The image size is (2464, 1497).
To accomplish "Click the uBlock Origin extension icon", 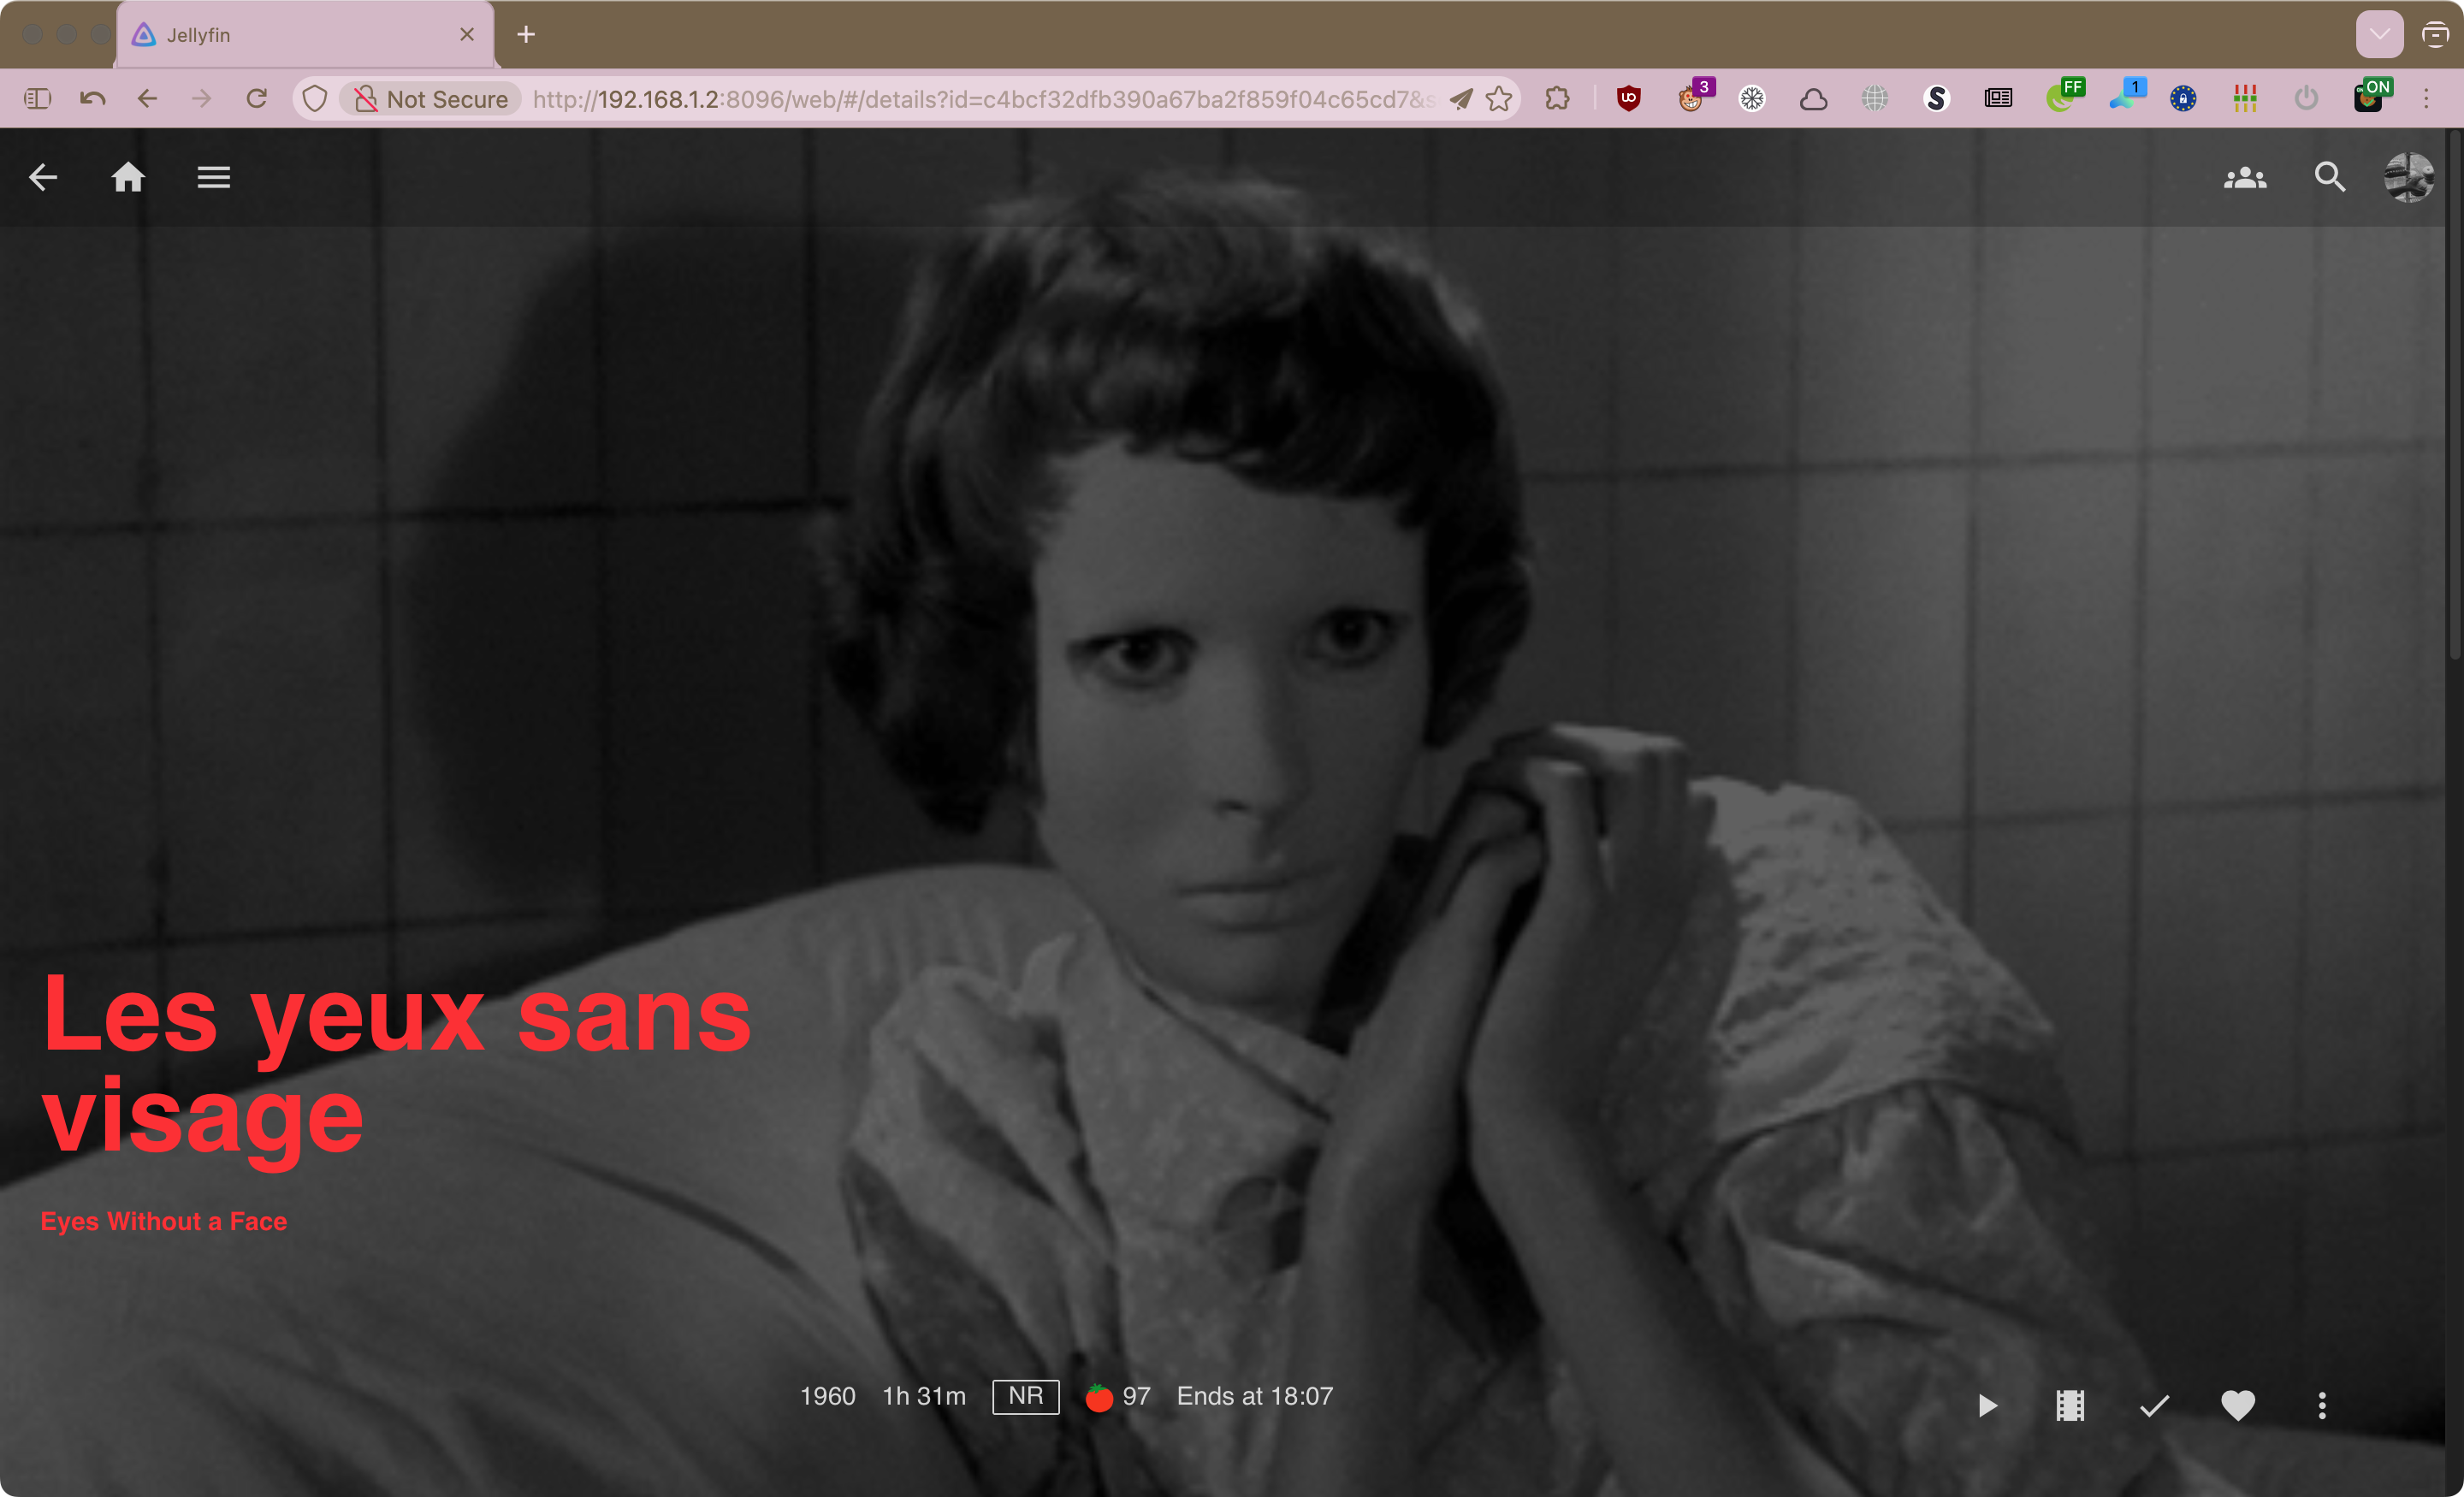I will [x=1629, y=98].
